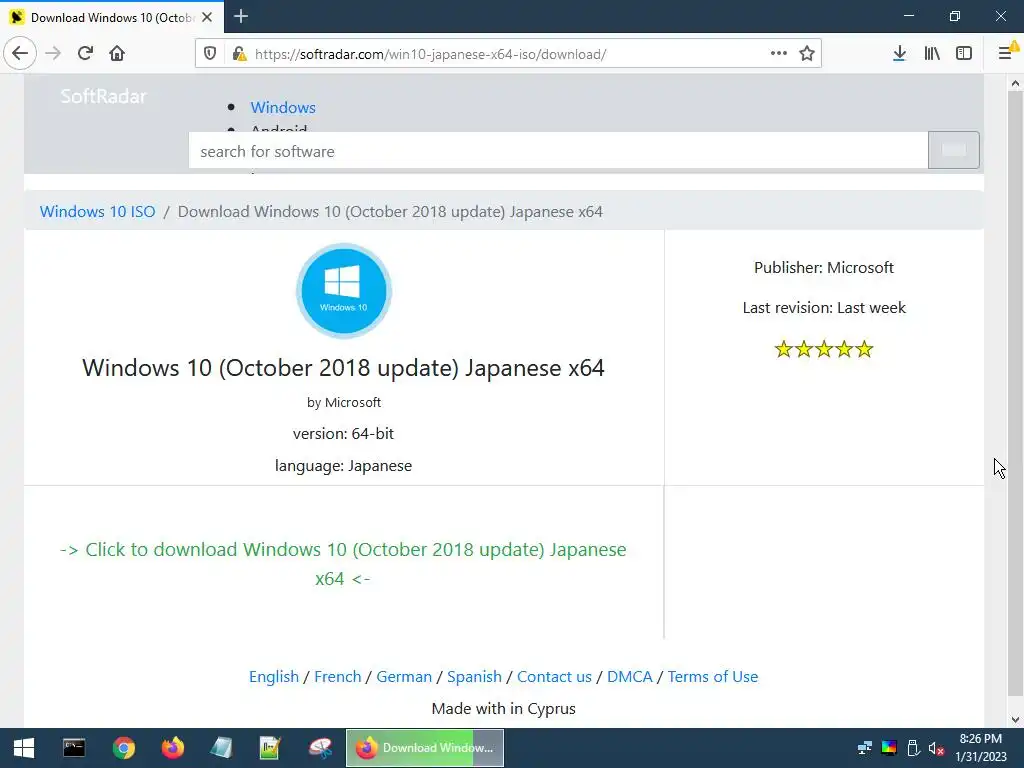Image resolution: width=1024 pixels, height=768 pixels.
Task: Click the muted volume tray icon
Action: click(x=936, y=748)
